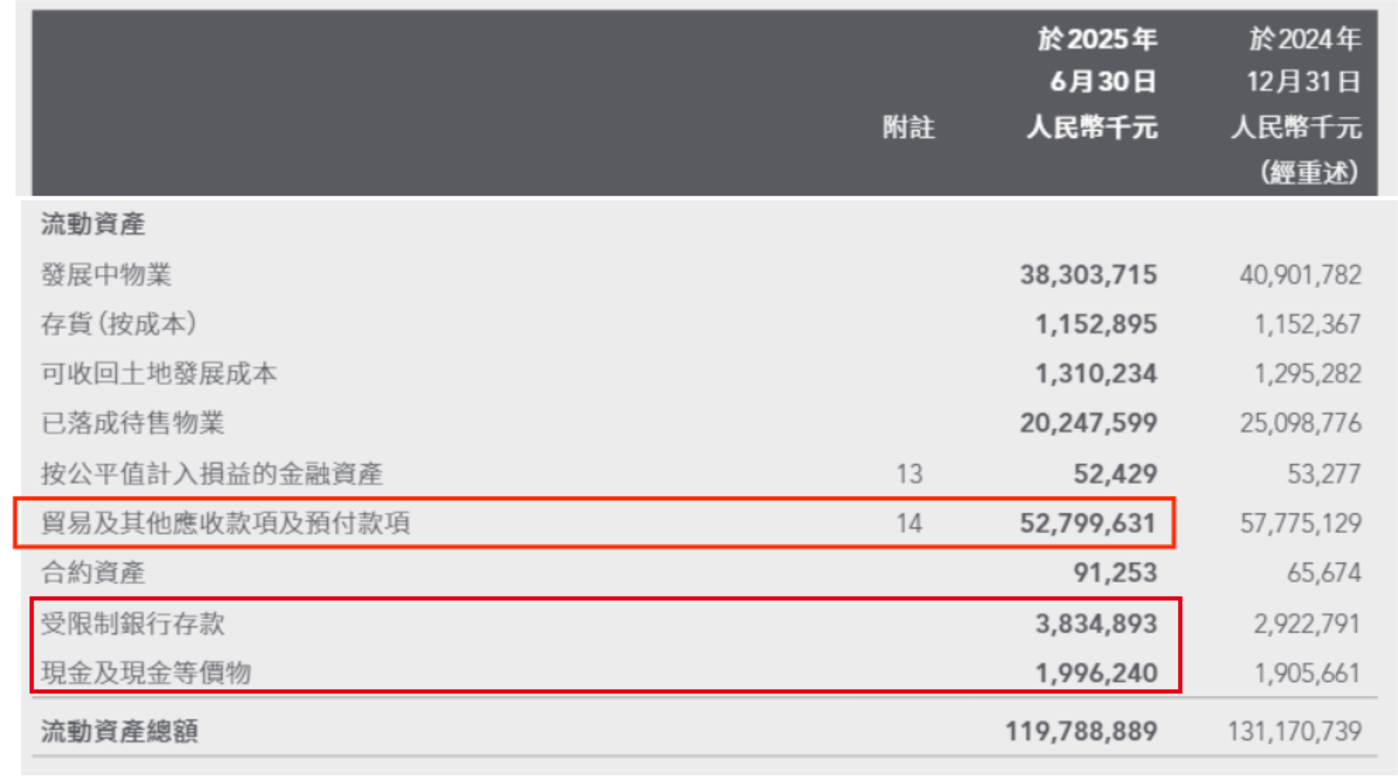Select the 按公平值計入損益的金融資產 label

[211, 473]
